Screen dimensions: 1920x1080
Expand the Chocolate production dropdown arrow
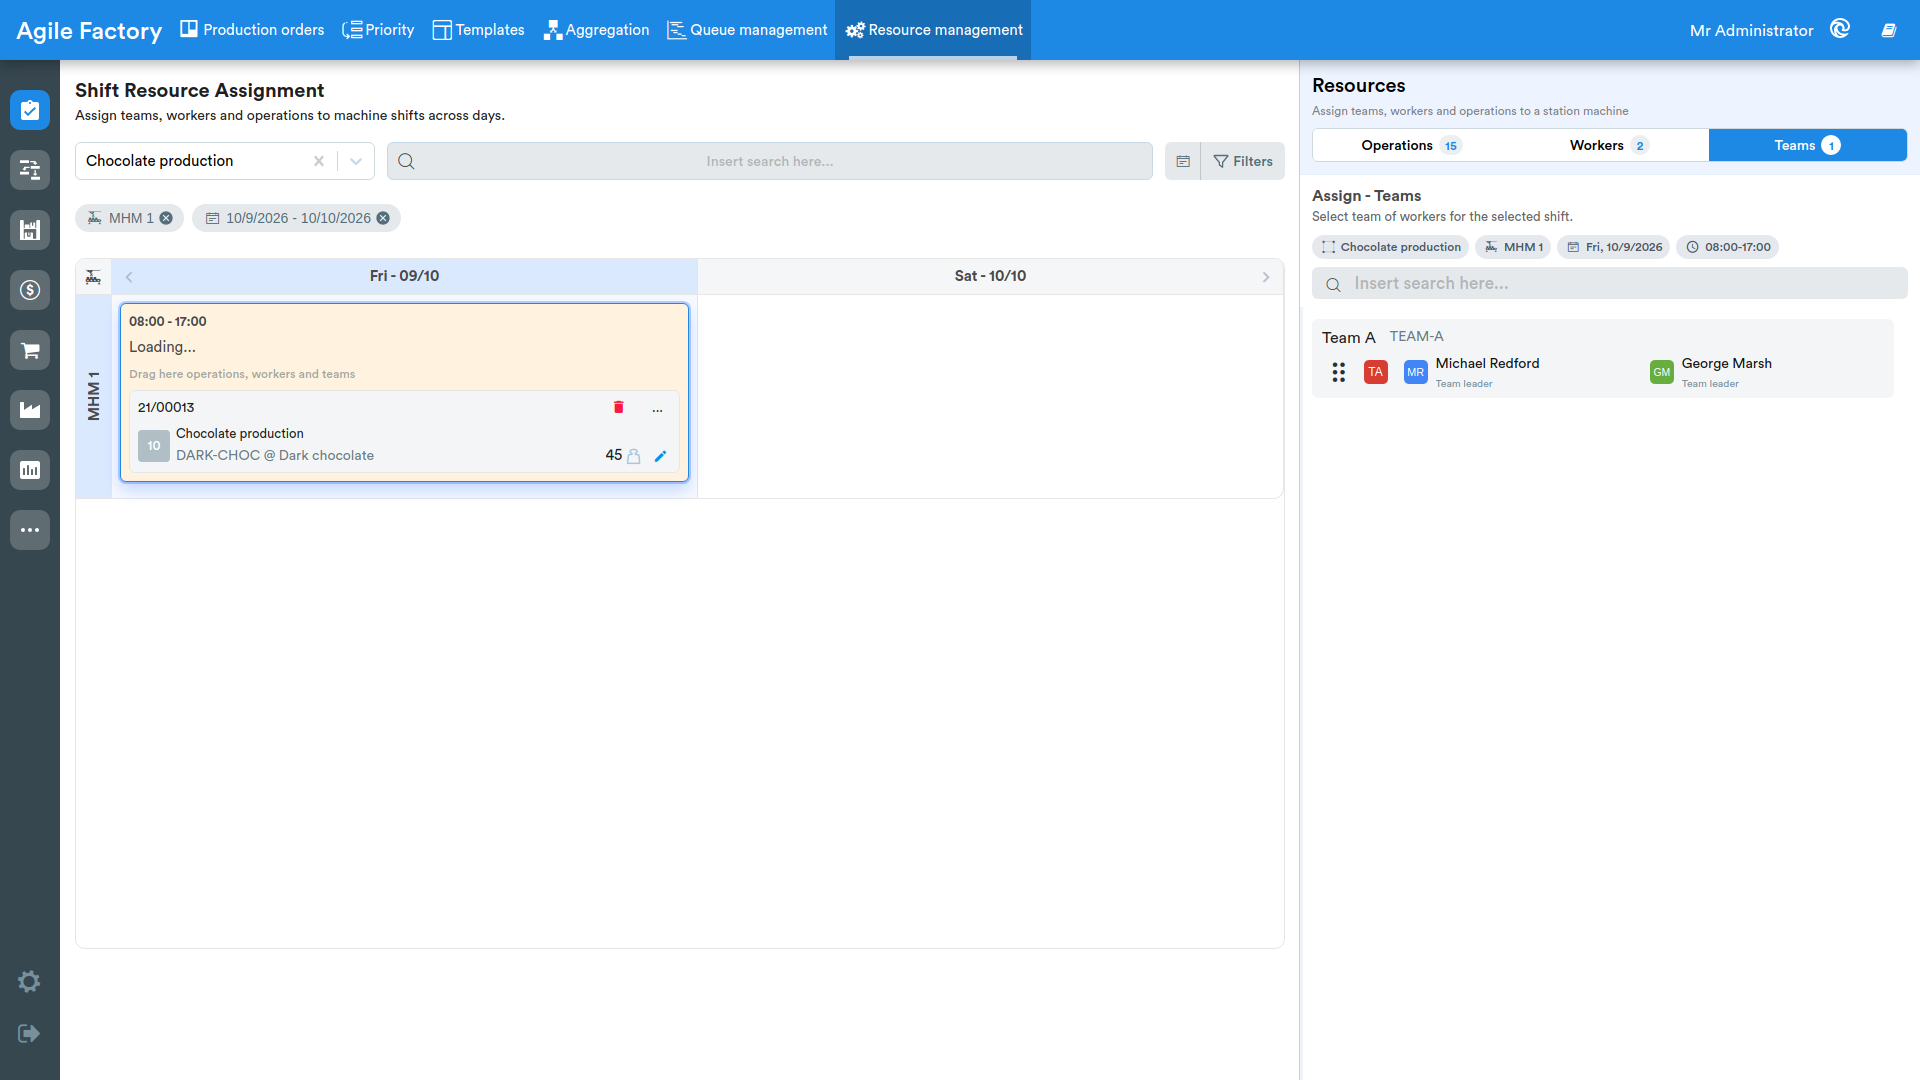pyautogui.click(x=356, y=161)
